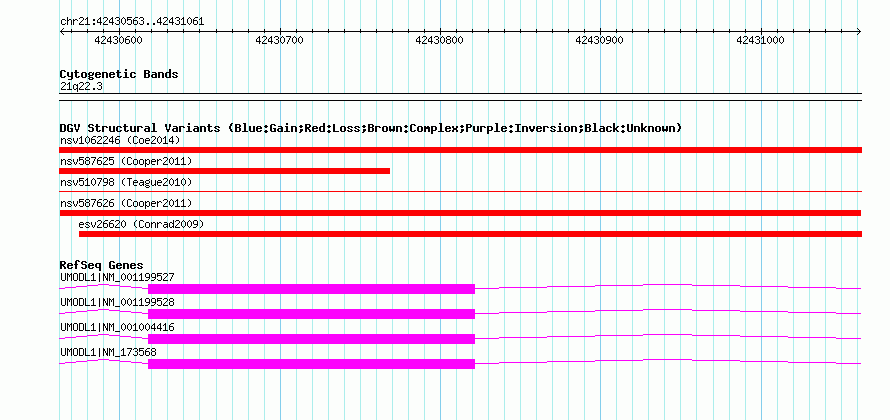Viewport: 890px width, 420px height.
Task: Select the RefSeq Genes track title
Action: click(x=102, y=265)
